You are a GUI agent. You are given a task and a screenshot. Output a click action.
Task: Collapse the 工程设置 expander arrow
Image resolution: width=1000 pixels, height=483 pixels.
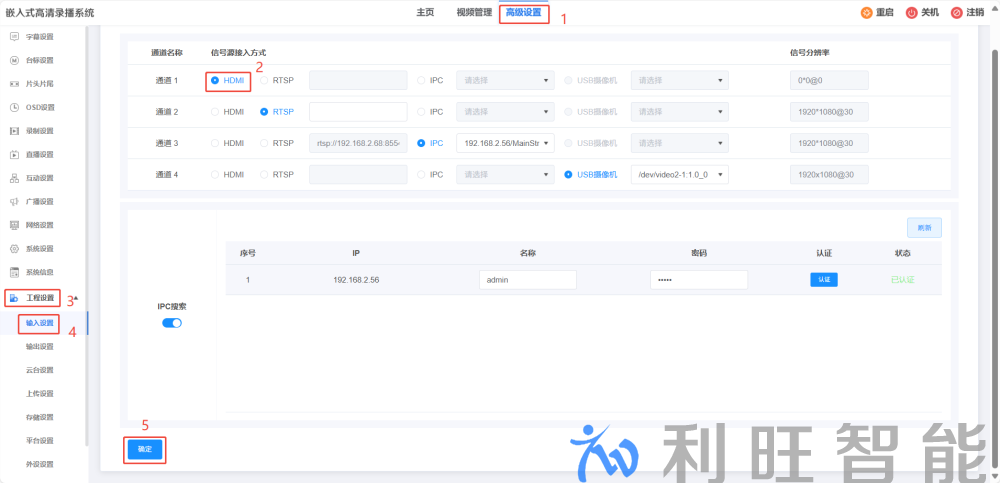point(77,298)
